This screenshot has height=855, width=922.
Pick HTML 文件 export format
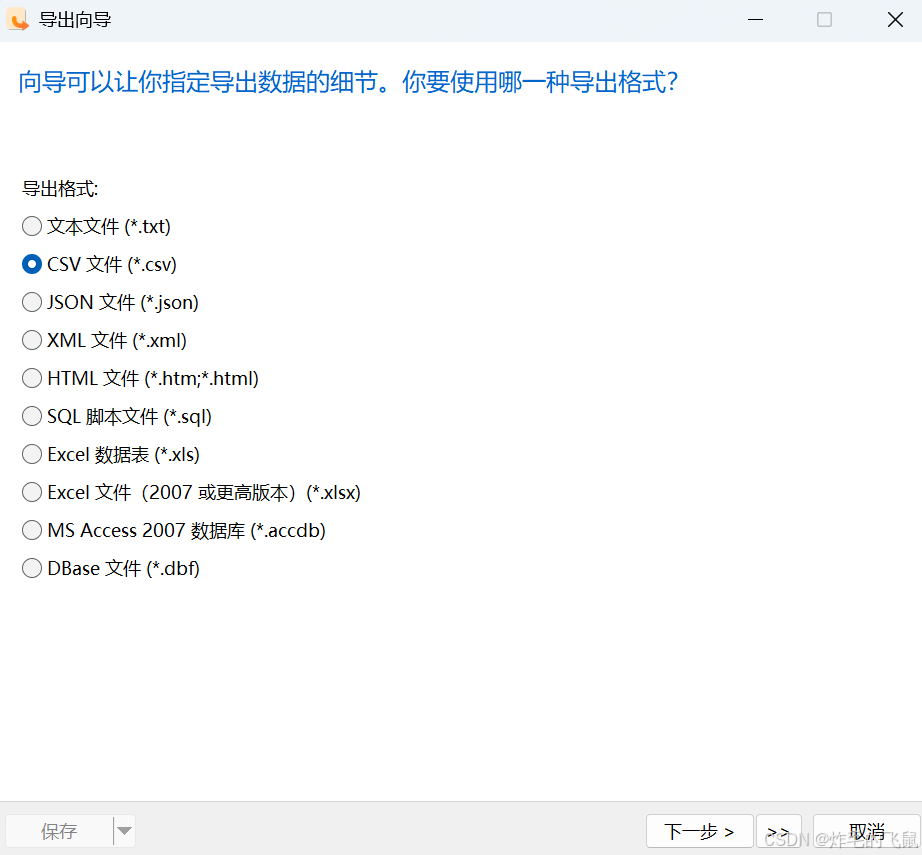[x=31, y=378]
